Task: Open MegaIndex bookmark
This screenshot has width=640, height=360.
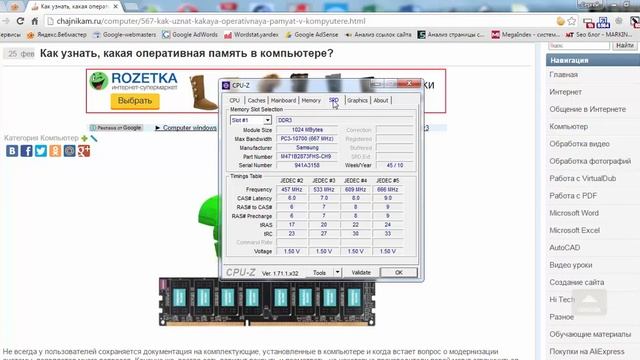Action: click(x=526, y=35)
